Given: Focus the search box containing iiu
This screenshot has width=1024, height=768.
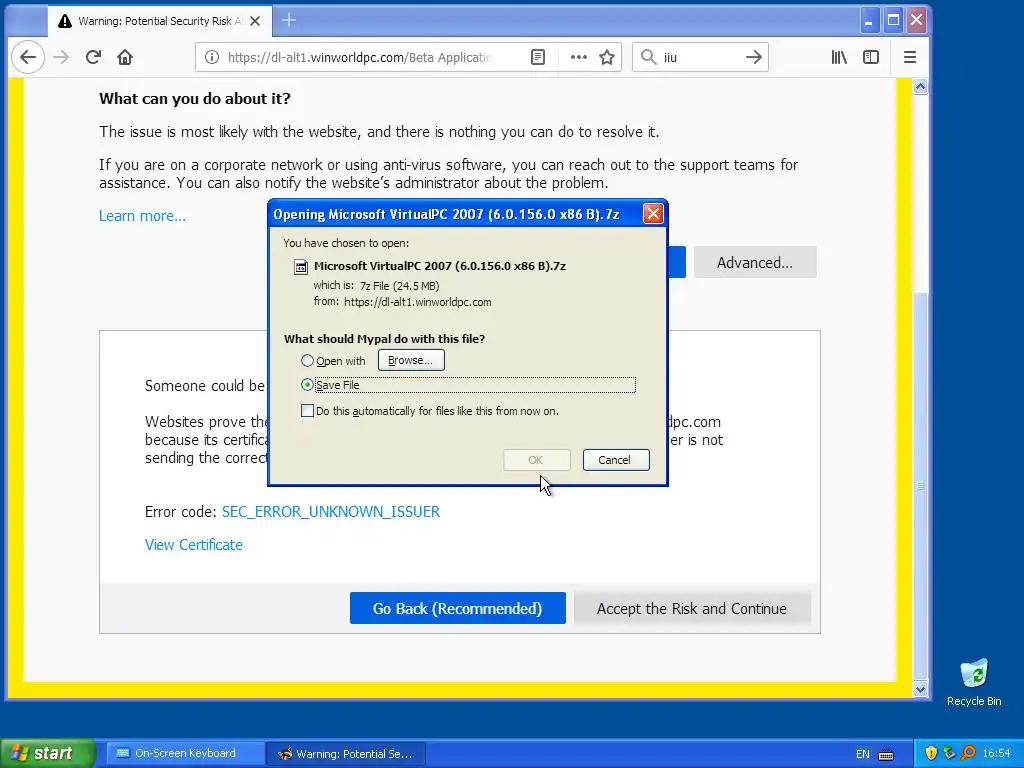Looking at the screenshot, I should tap(700, 57).
